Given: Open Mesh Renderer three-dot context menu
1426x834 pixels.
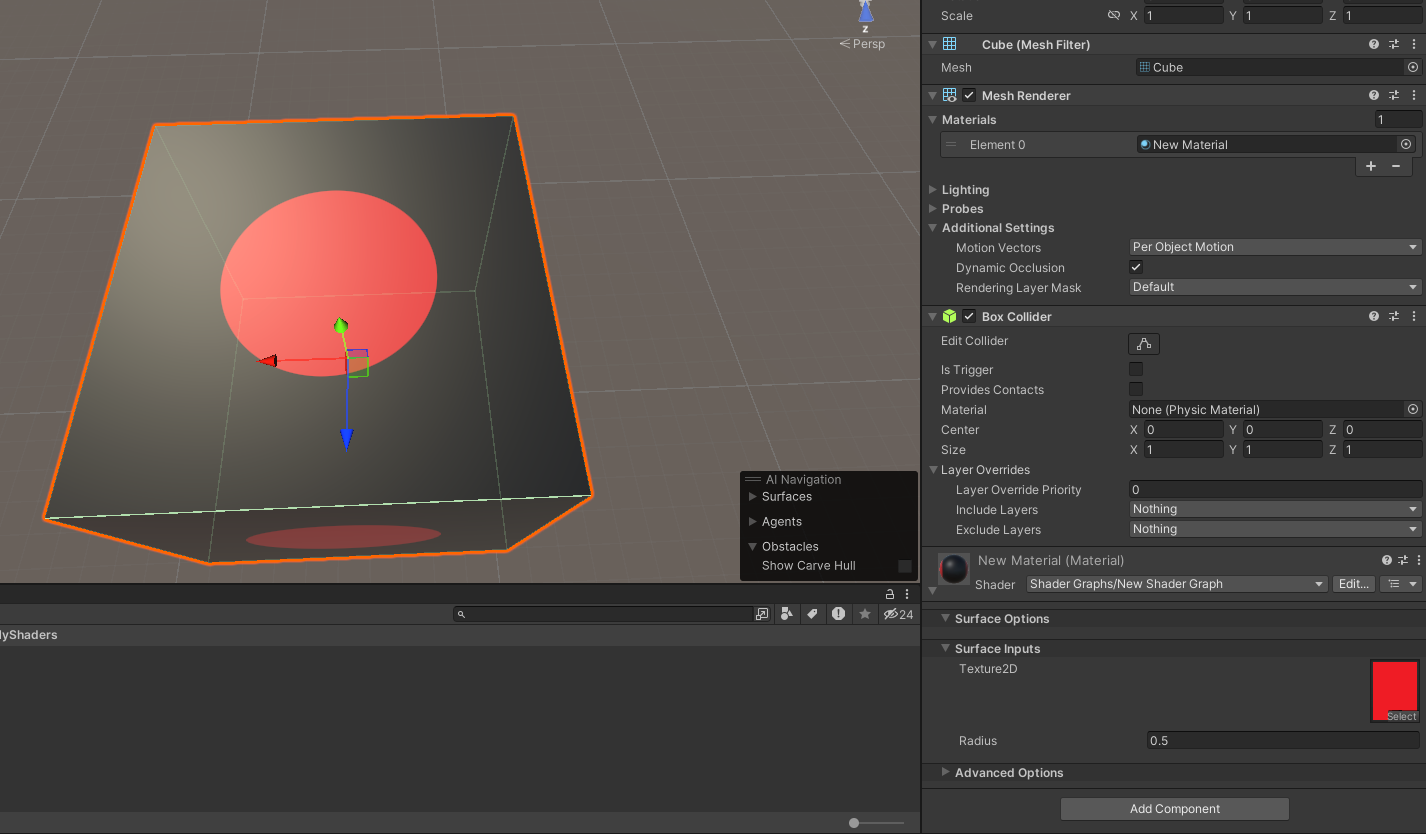Looking at the screenshot, I should (x=1414, y=96).
